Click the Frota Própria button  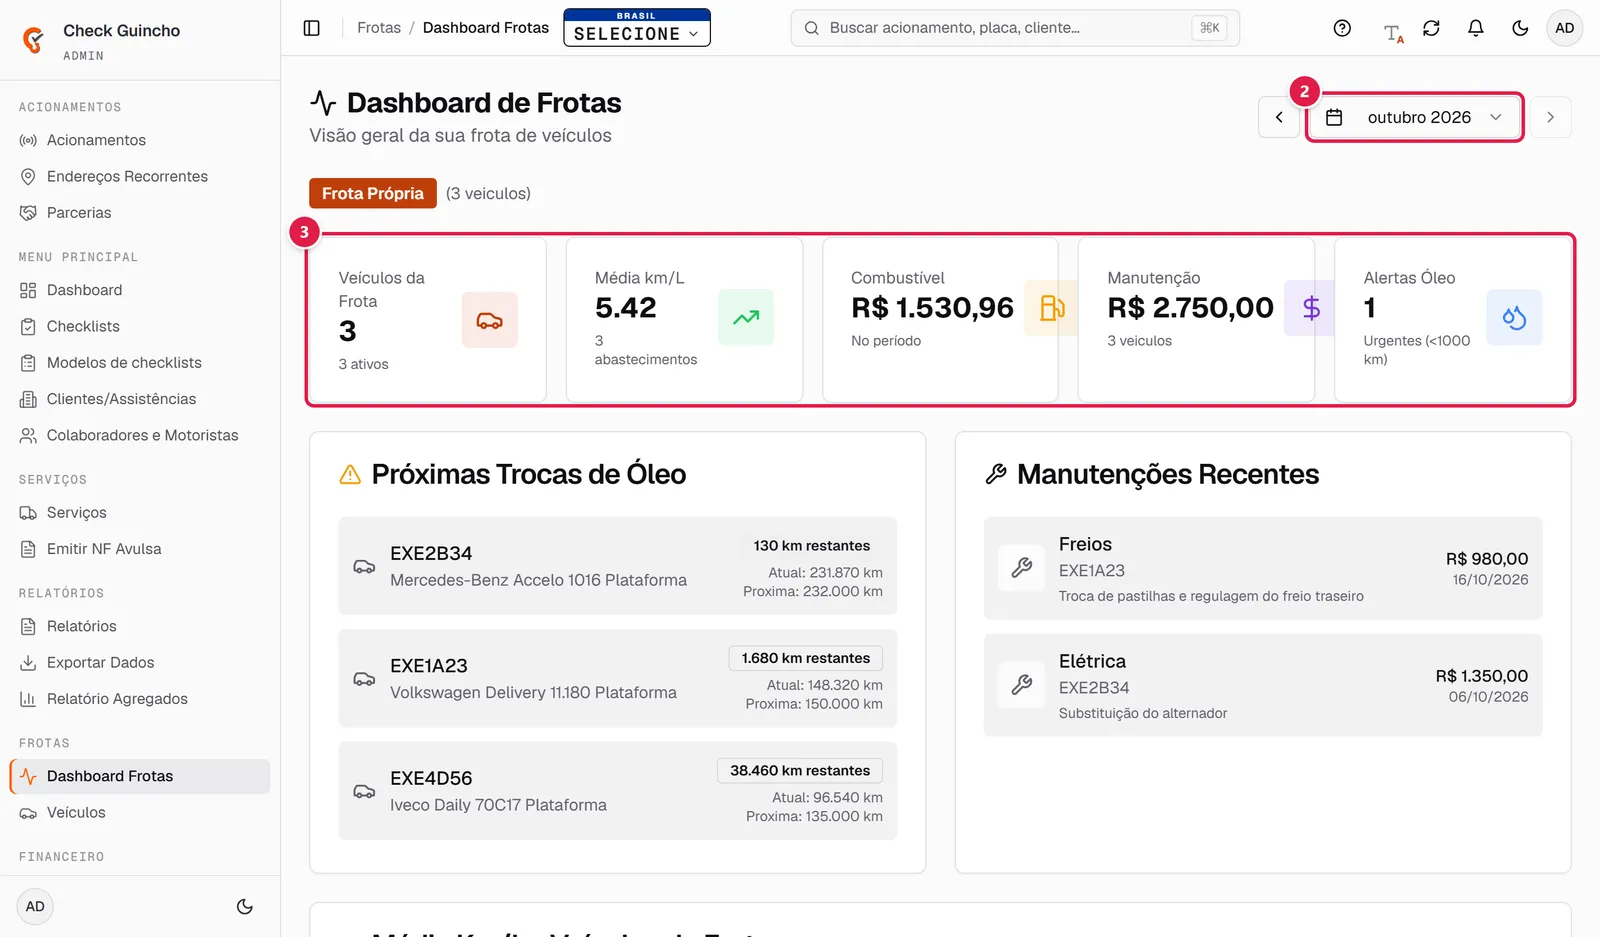click(x=373, y=193)
